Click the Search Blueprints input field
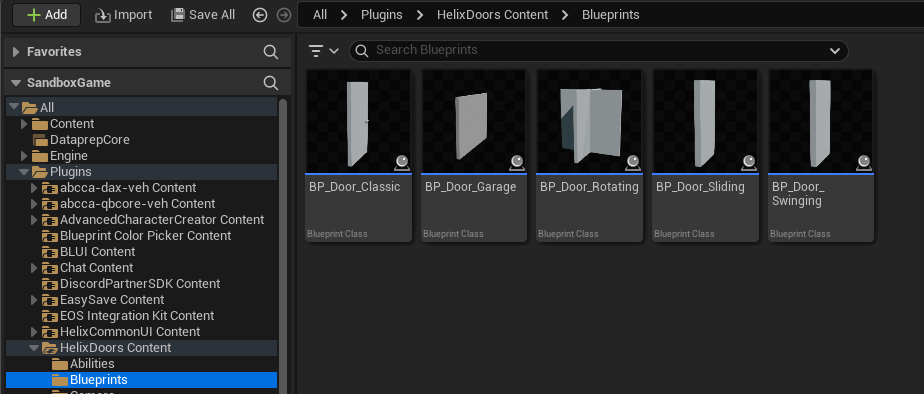The image size is (924, 394). tap(598, 51)
